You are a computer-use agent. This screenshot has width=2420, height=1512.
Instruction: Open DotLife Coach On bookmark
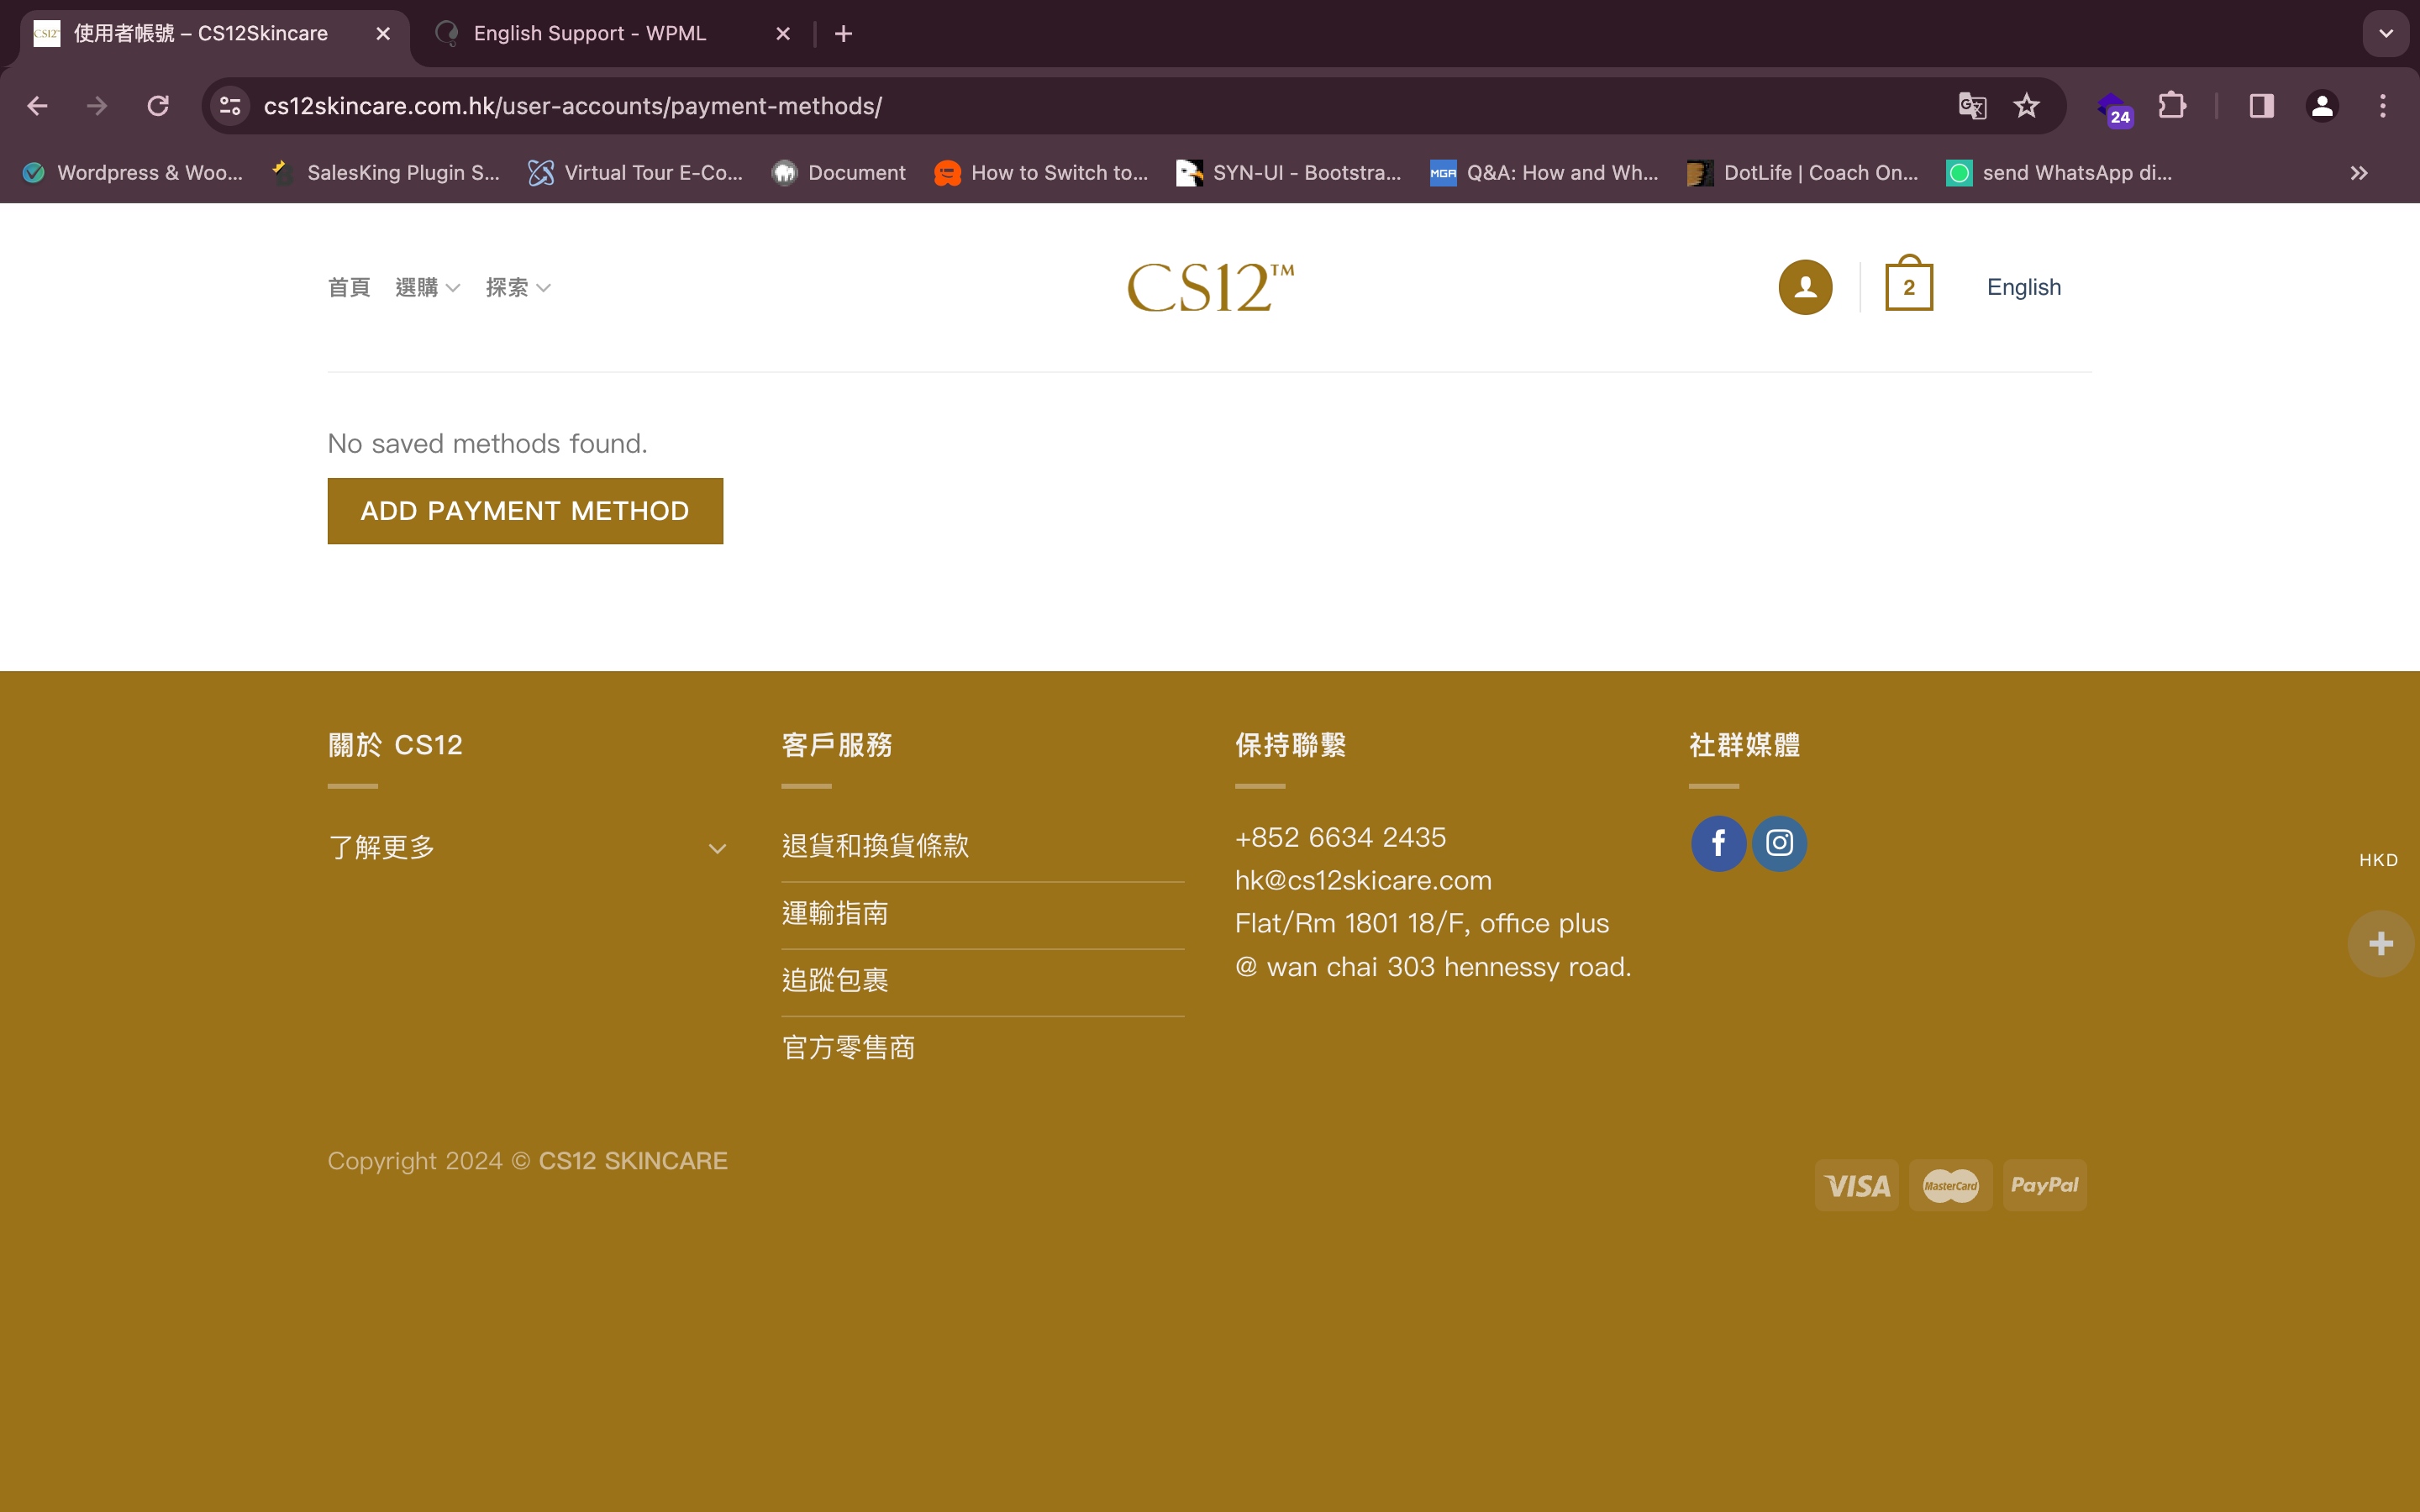click(x=1802, y=173)
